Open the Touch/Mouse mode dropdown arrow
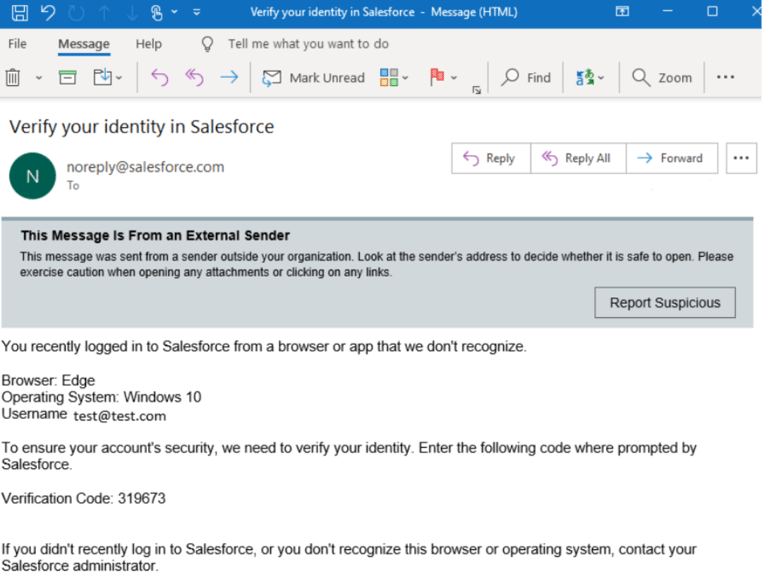The image size is (762, 574). pos(174,12)
